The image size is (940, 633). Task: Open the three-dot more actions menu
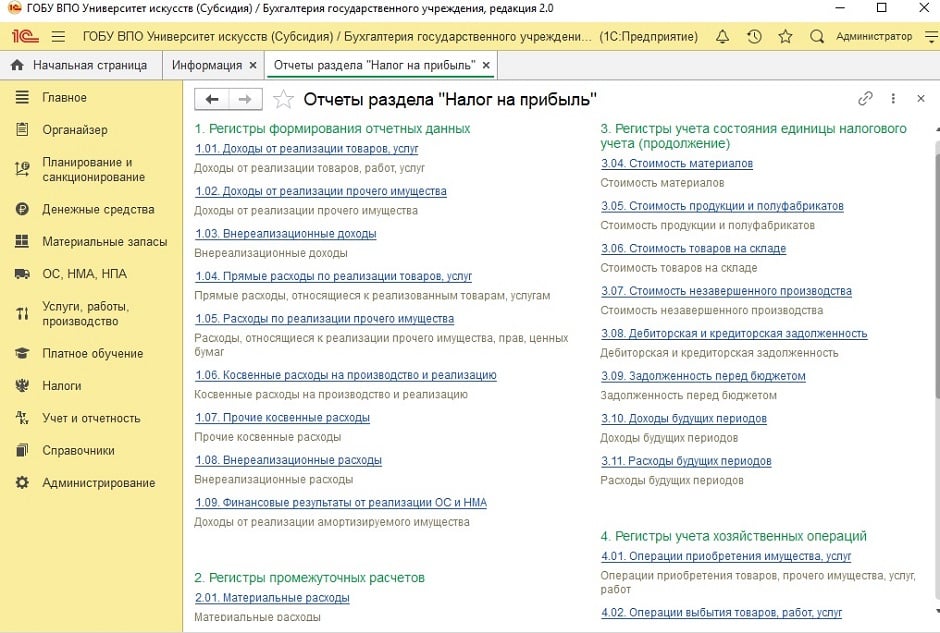point(892,99)
